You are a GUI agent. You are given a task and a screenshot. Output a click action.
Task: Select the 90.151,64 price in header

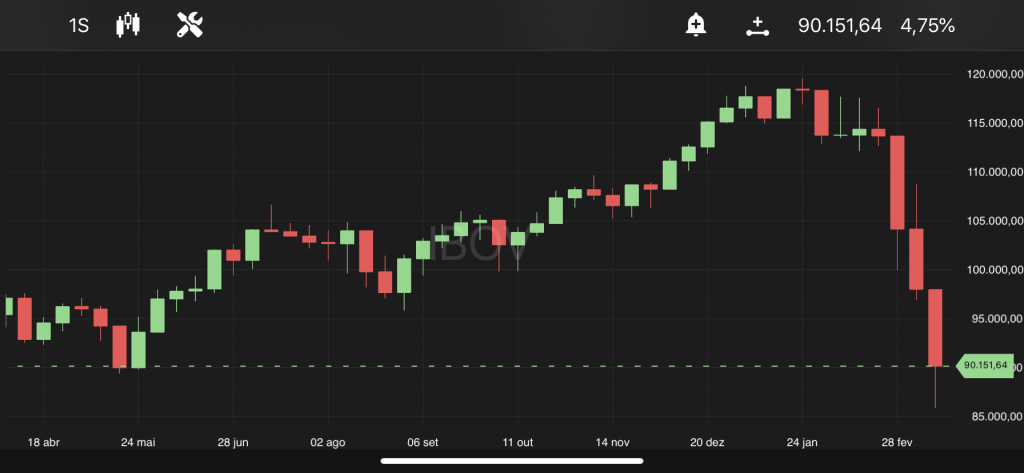point(840,26)
